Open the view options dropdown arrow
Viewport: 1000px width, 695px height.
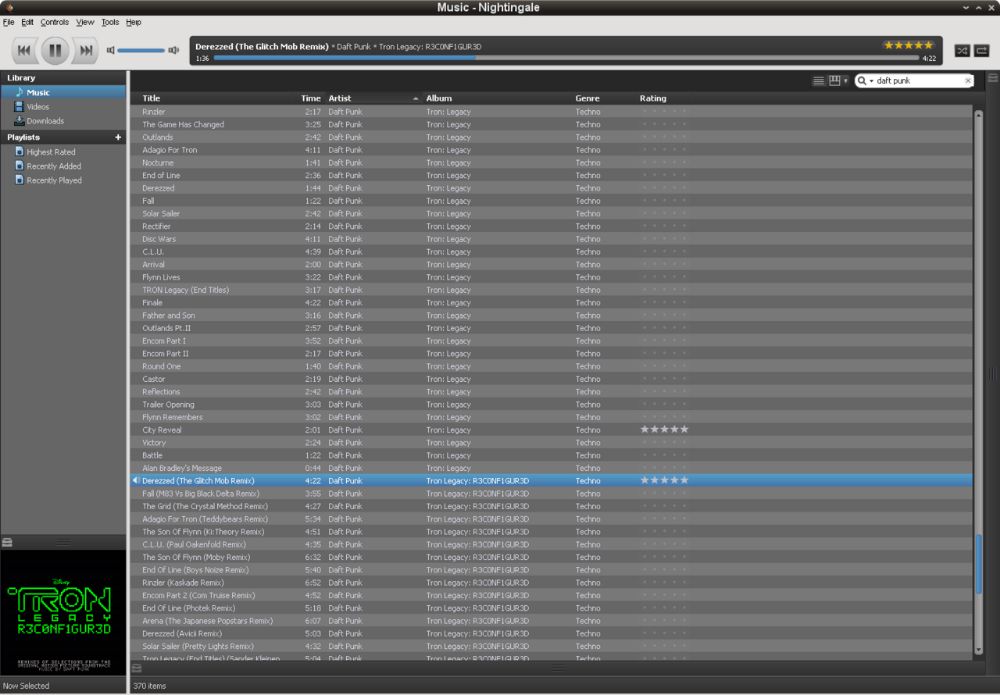tap(846, 81)
